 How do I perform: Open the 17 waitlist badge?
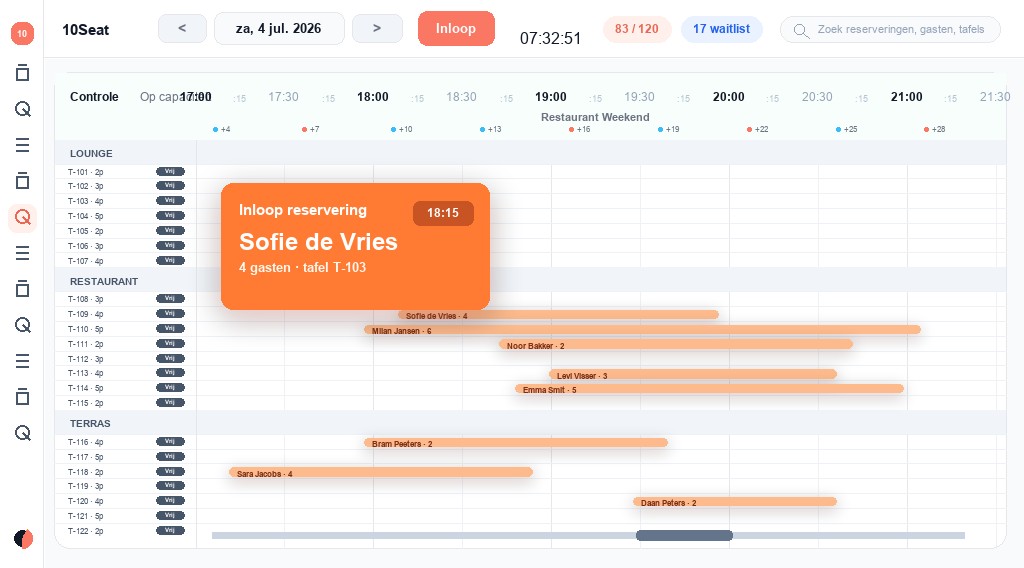point(721,29)
